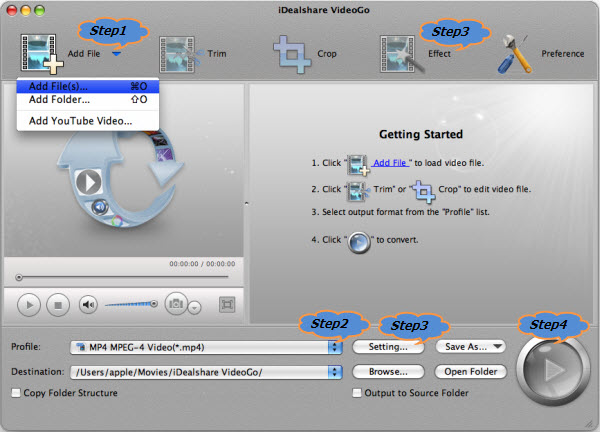Viewport: 600px width, 432px height.
Task: Click the Crop toolbar label
Action: pyautogui.click(x=327, y=54)
